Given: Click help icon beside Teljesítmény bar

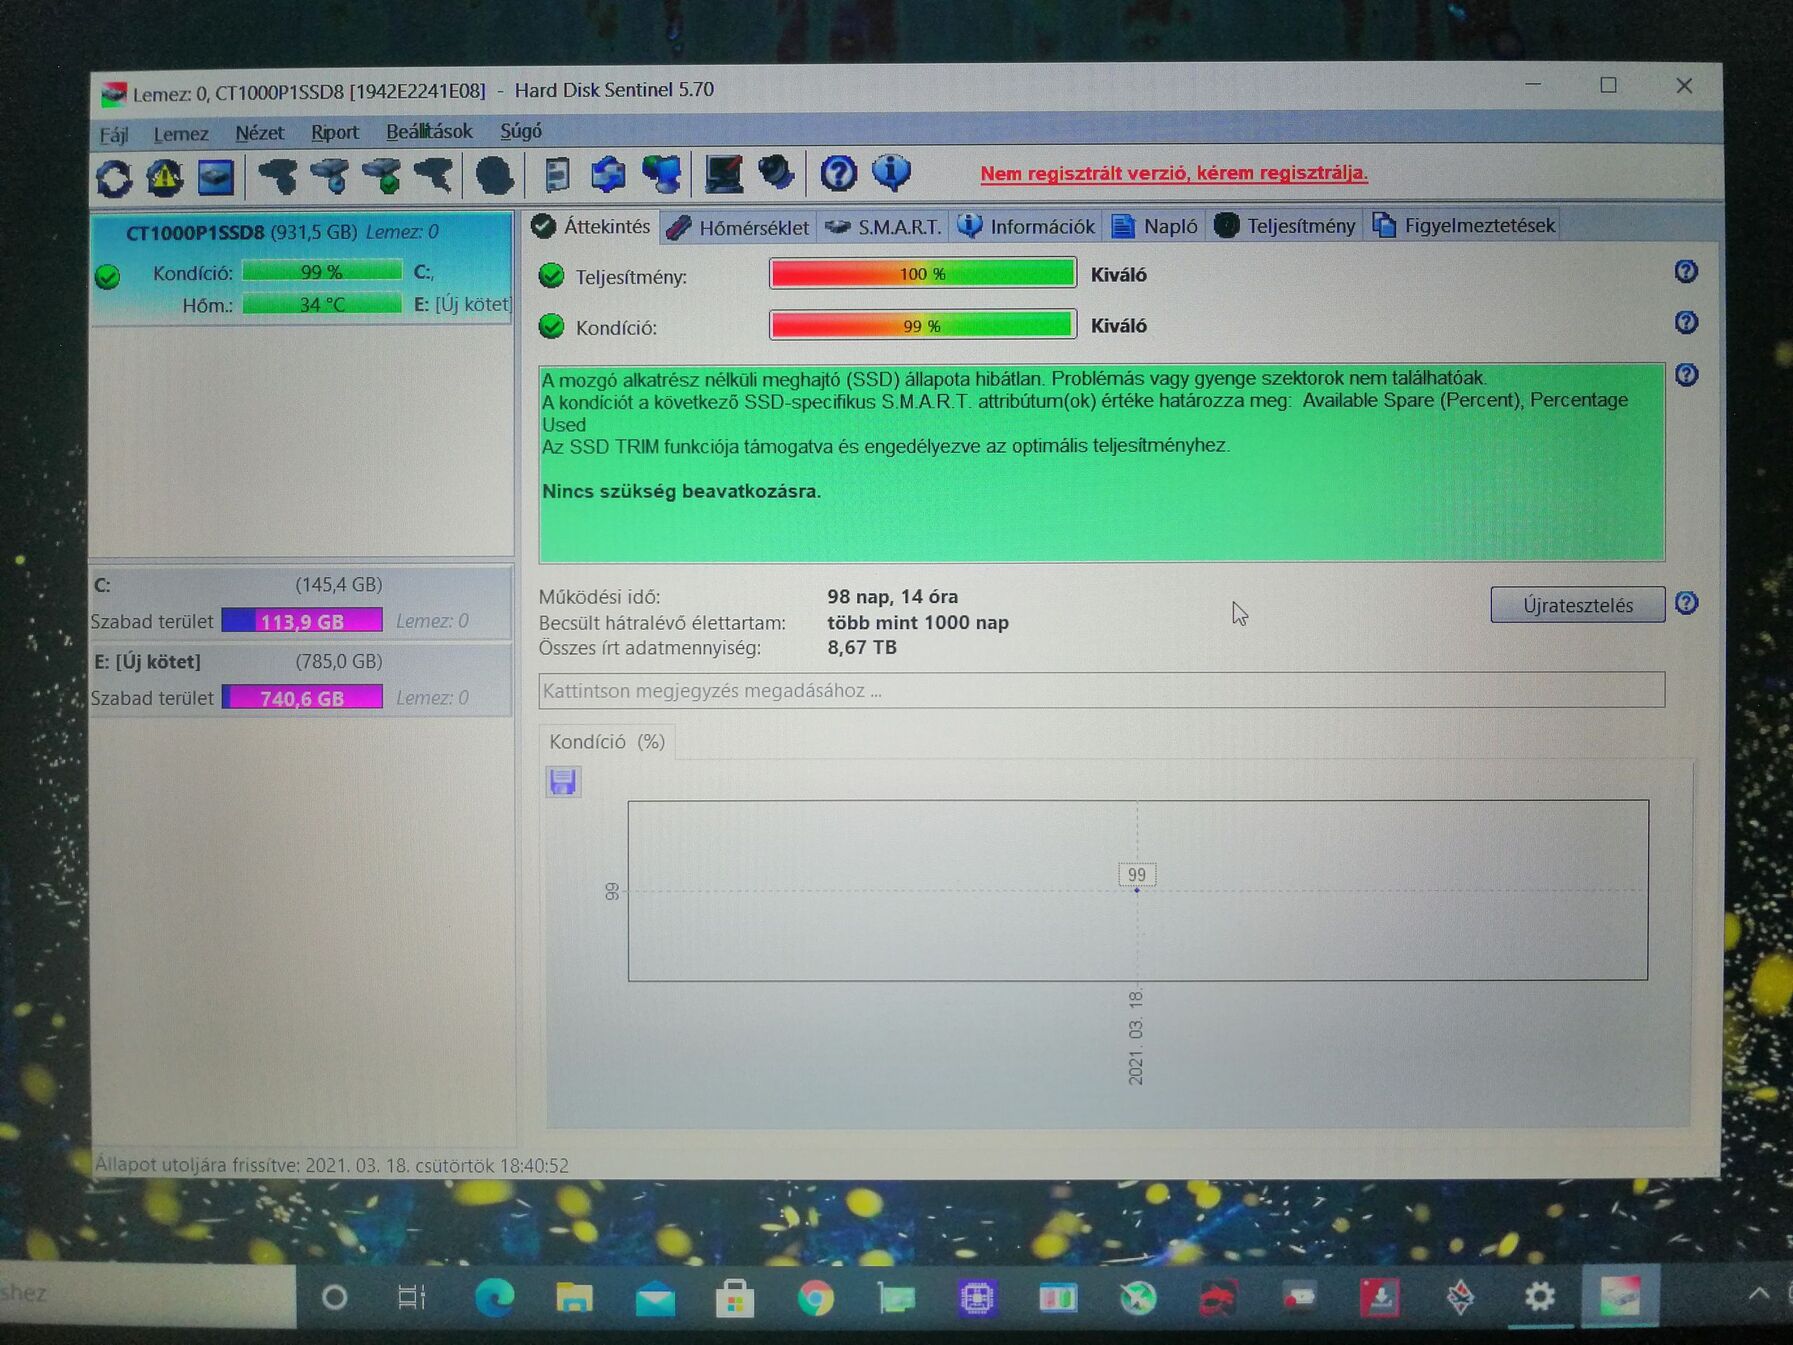Looking at the screenshot, I should (x=1686, y=272).
